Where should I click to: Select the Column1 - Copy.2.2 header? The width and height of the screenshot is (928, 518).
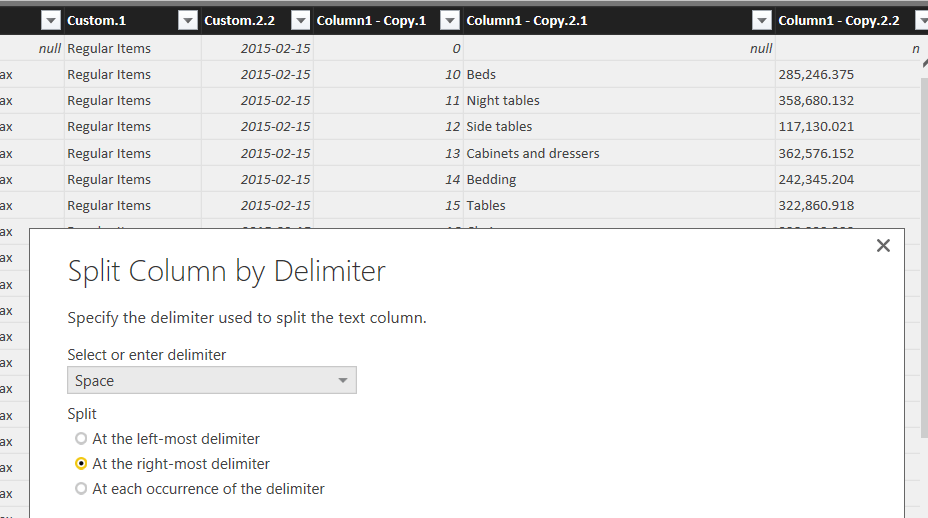[838, 21]
